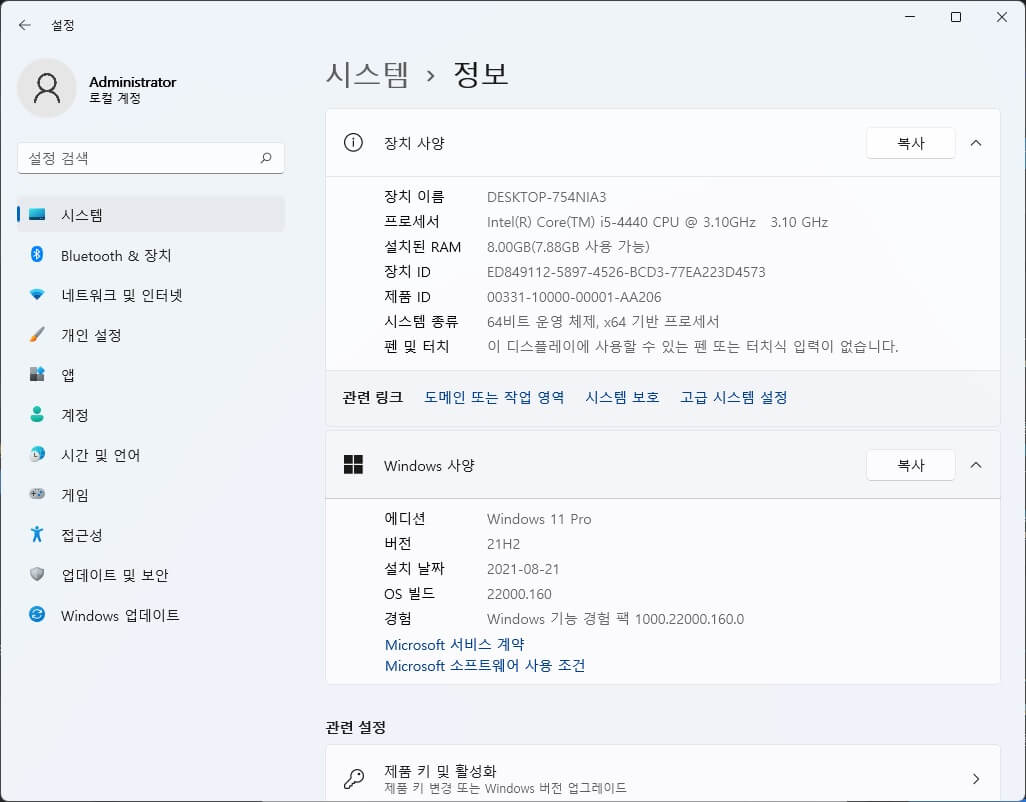Image resolution: width=1026 pixels, height=802 pixels.
Task: Open 도메인 또는 작업 영역 link
Action: pos(494,397)
